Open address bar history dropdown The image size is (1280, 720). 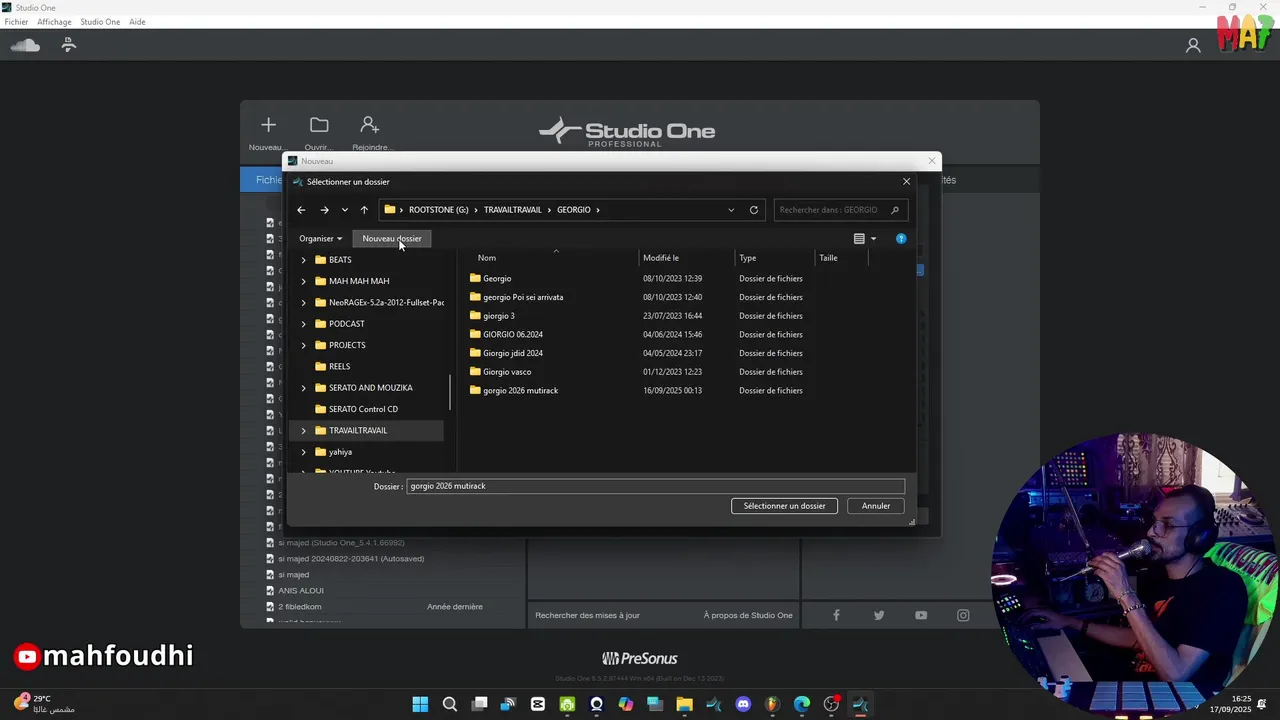(731, 210)
